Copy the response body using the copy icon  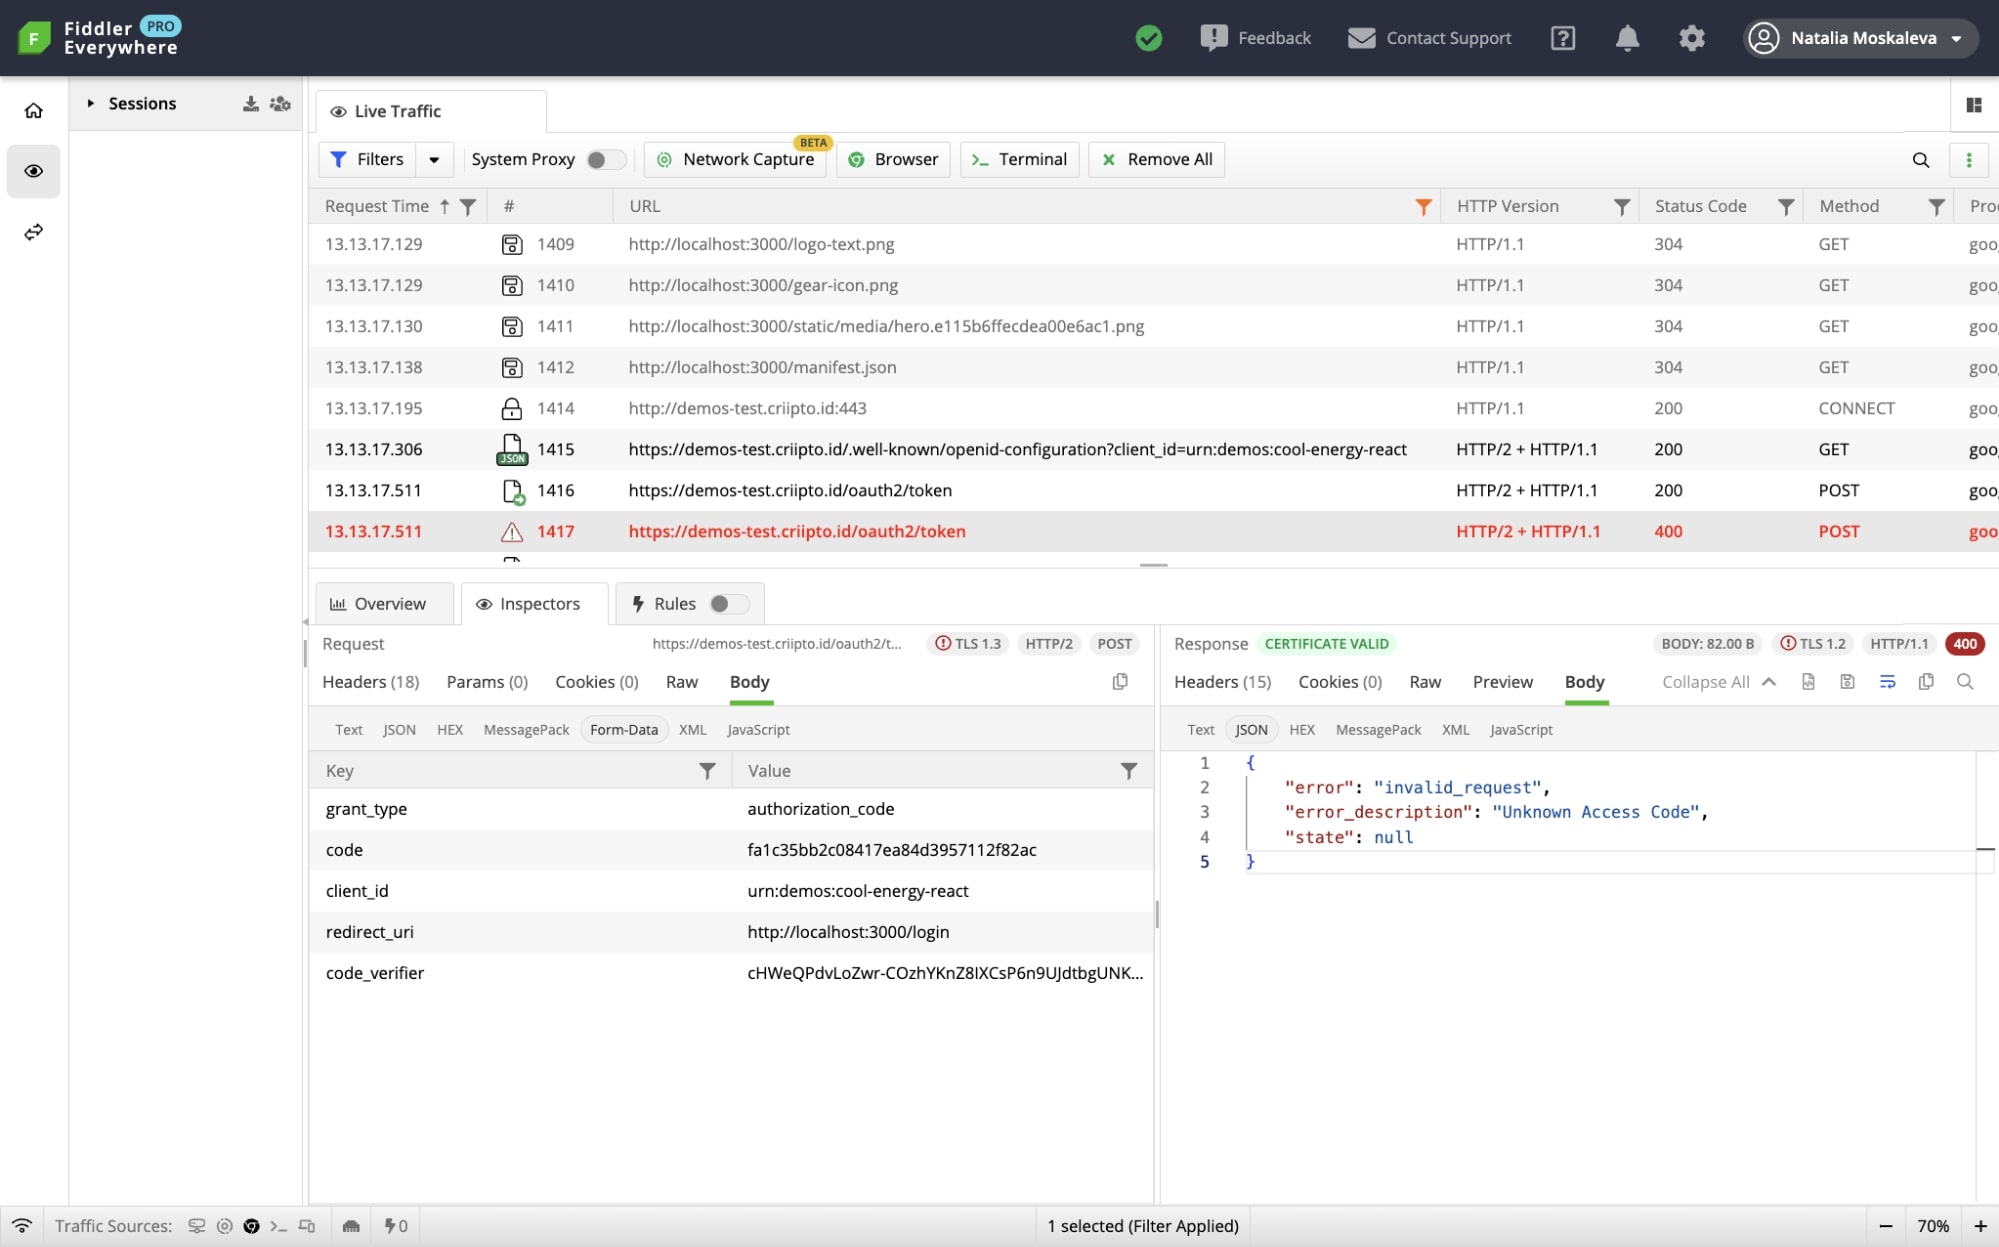click(1925, 681)
